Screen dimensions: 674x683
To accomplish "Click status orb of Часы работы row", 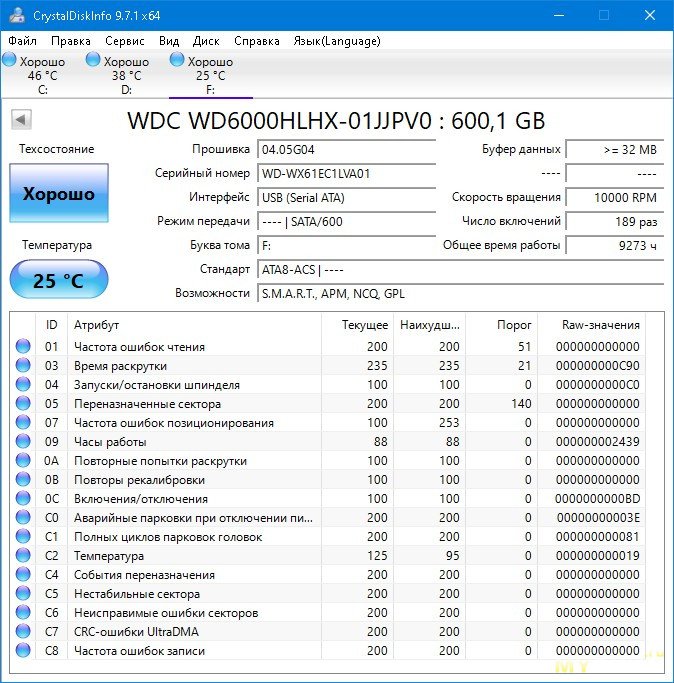I will pos(23,442).
